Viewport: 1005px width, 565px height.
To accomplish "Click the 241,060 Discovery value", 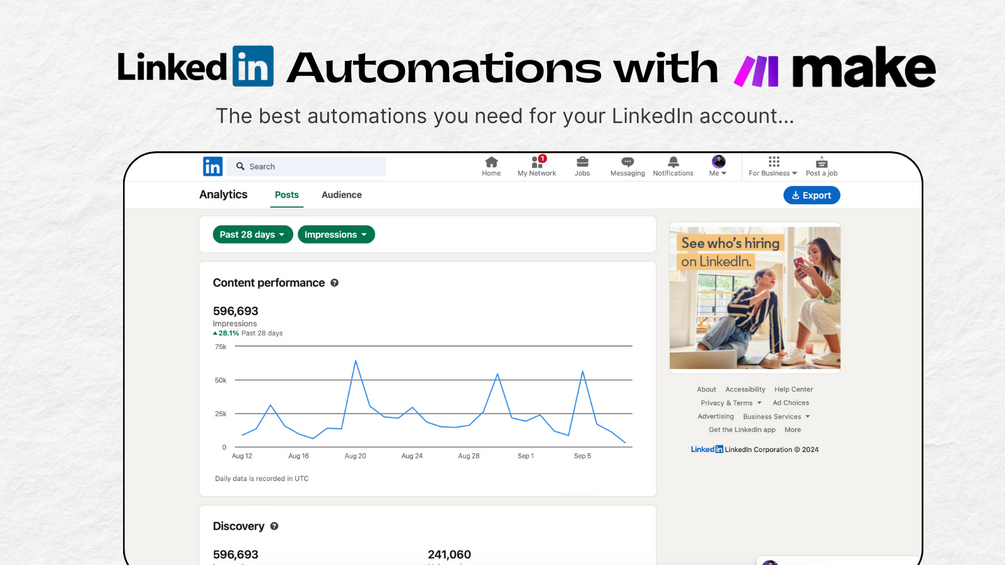I will tap(449, 555).
